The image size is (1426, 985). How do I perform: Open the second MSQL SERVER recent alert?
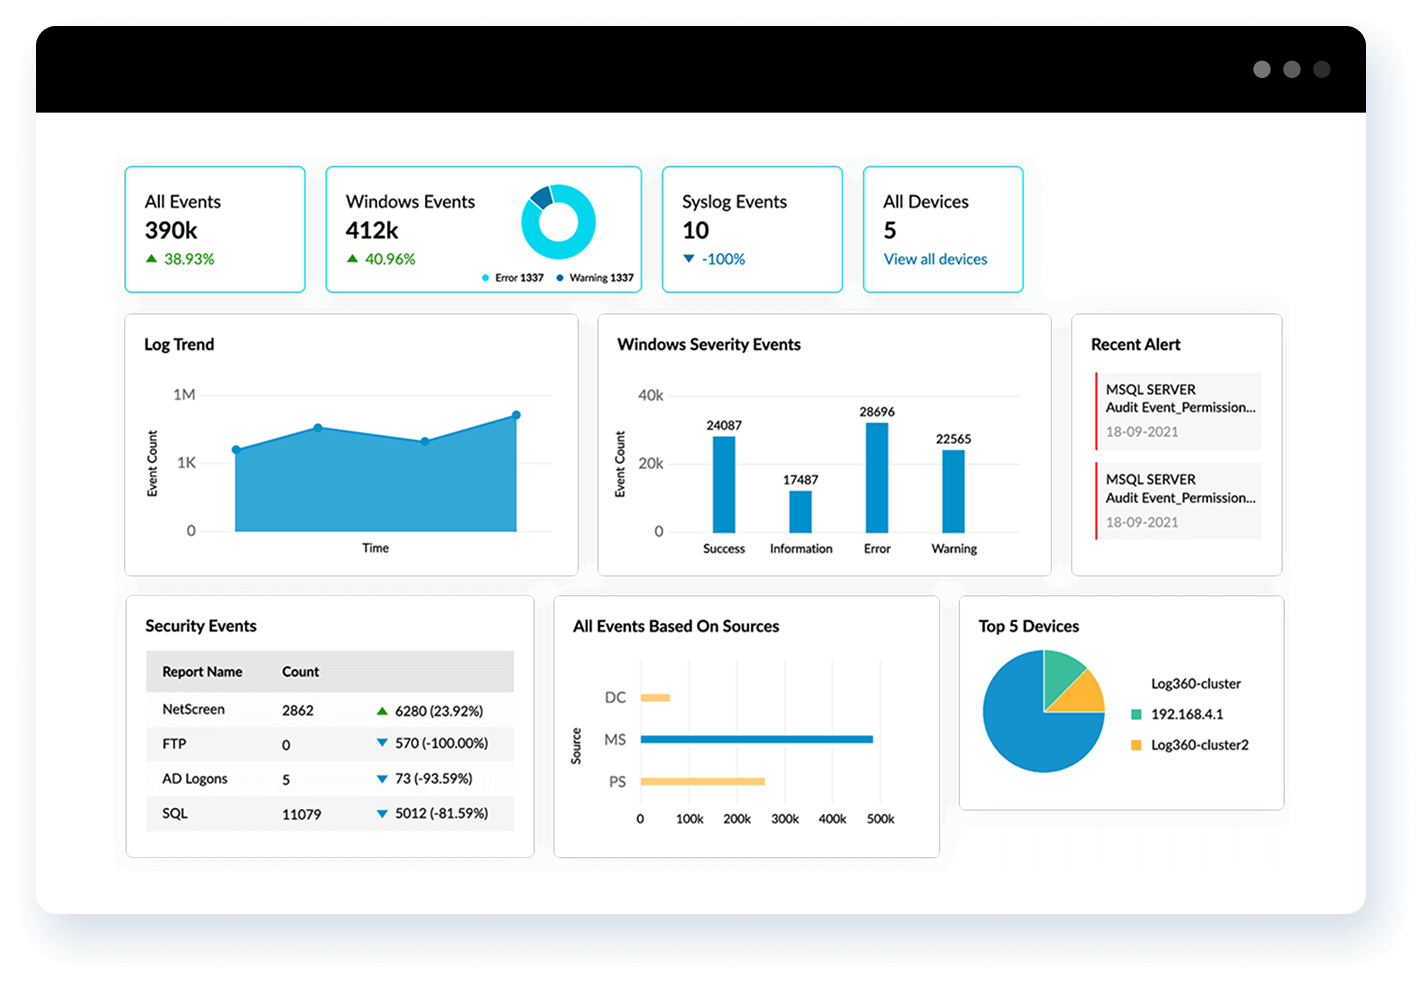tap(1178, 500)
